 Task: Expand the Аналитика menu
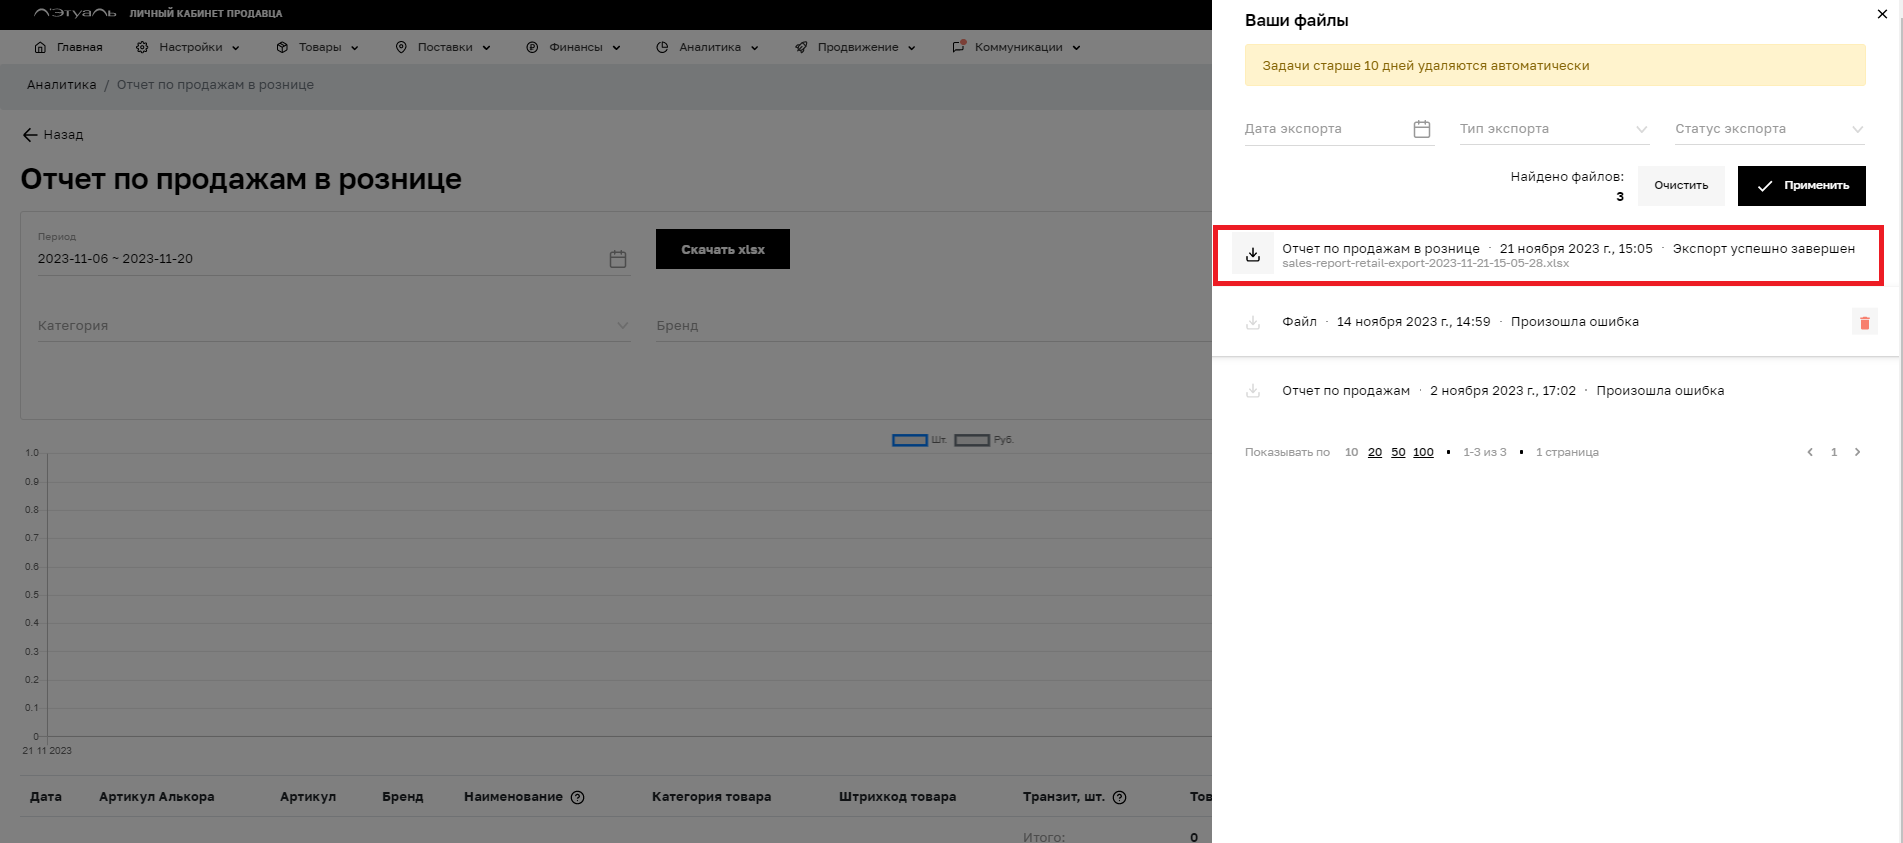coord(707,47)
